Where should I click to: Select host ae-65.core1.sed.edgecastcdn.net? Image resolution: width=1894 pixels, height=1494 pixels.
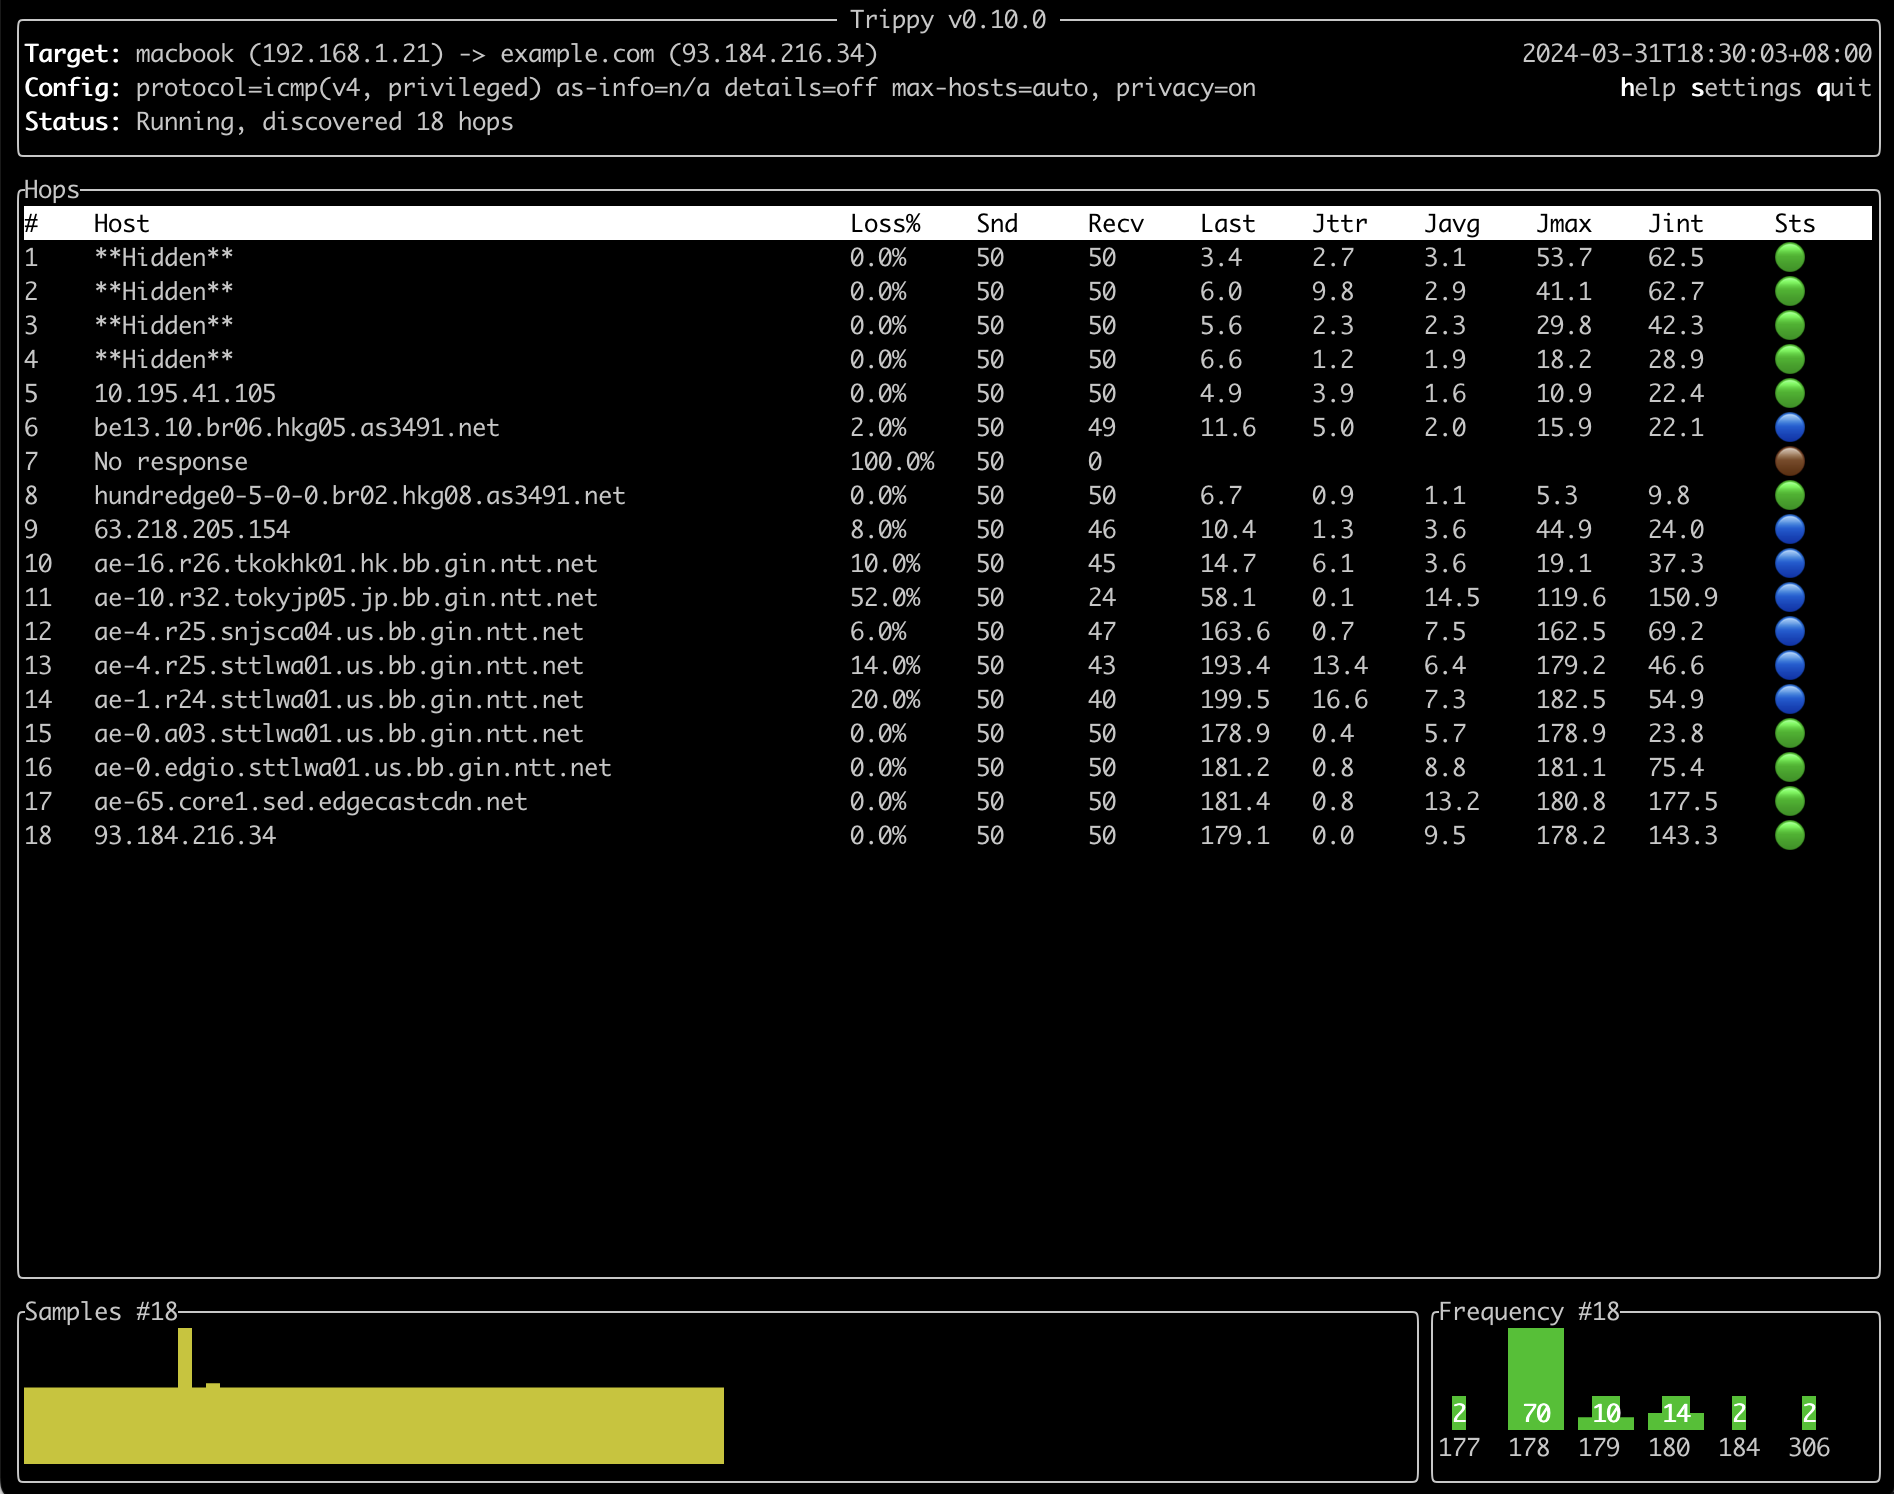[310, 802]
